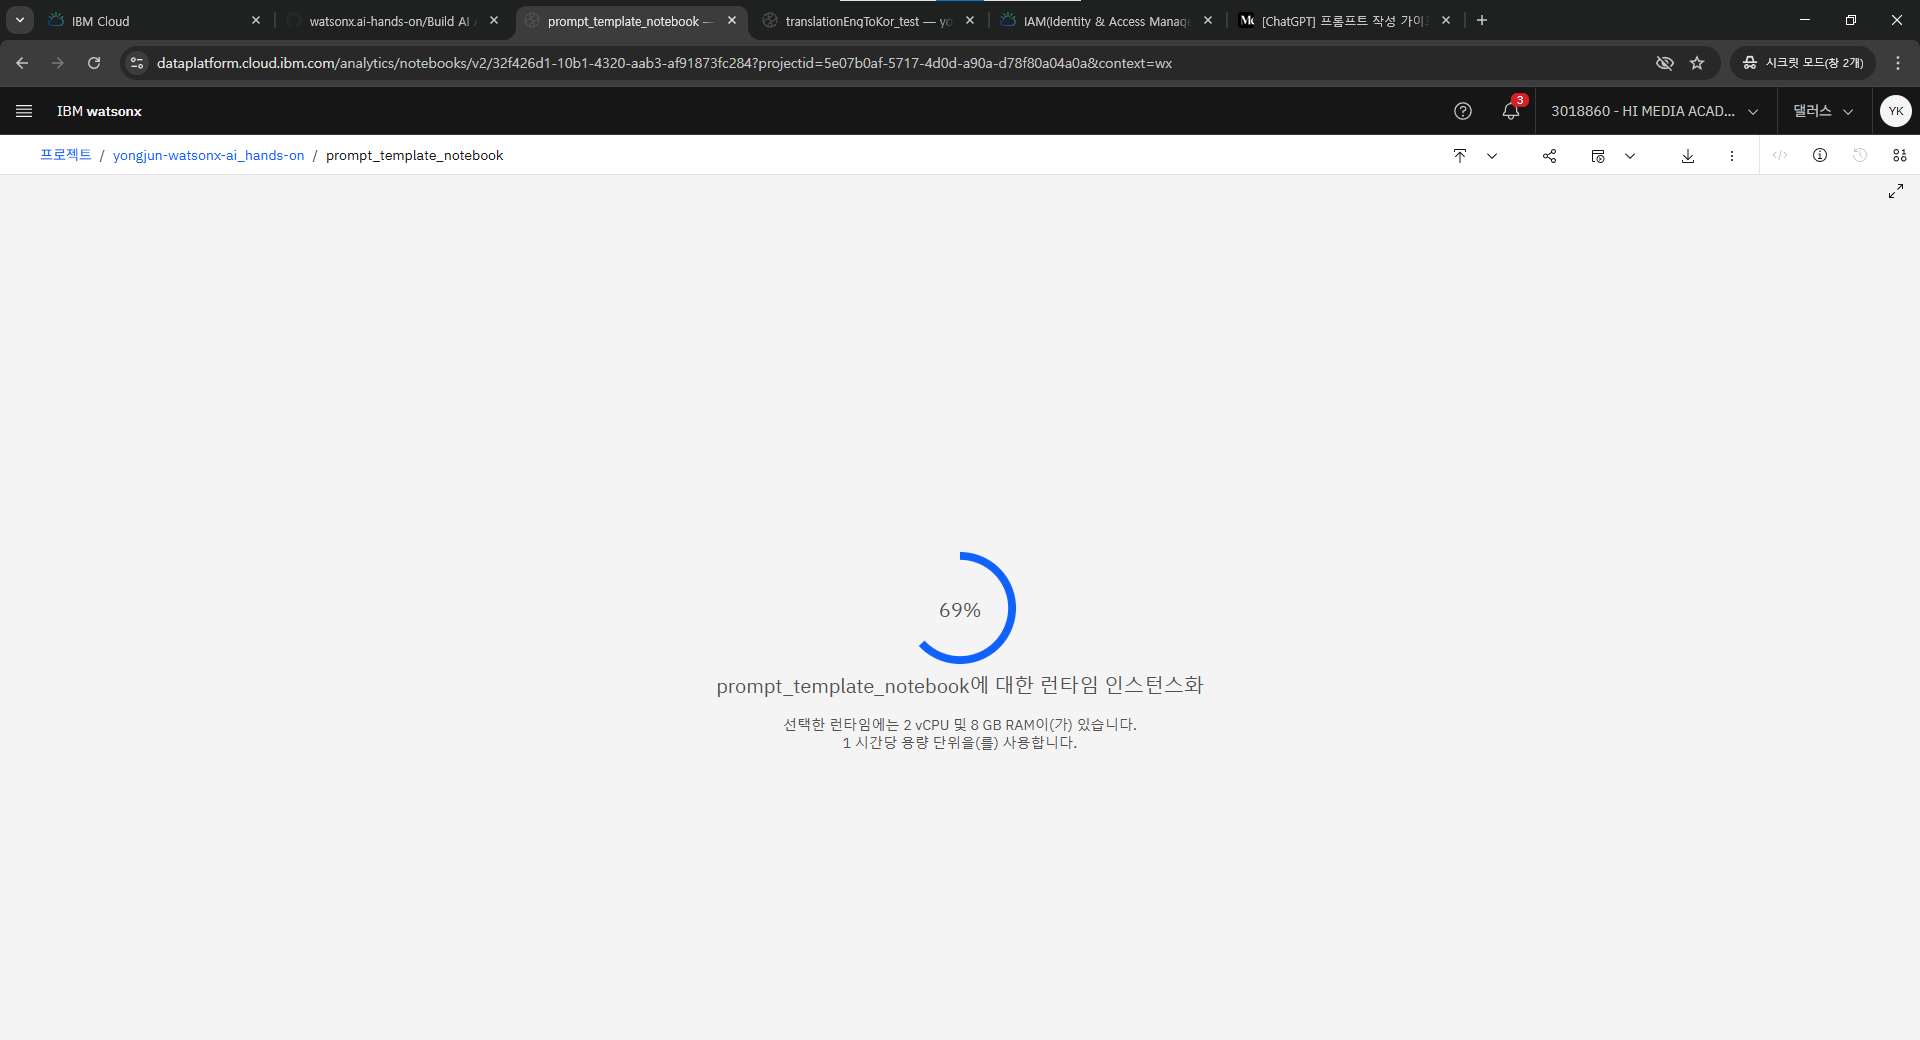This screenshot has width=1920, height=1040.
Task: Open the 3018860 - HI MEDIA ACAD account dropdown
Action: tap(1655, 111)
